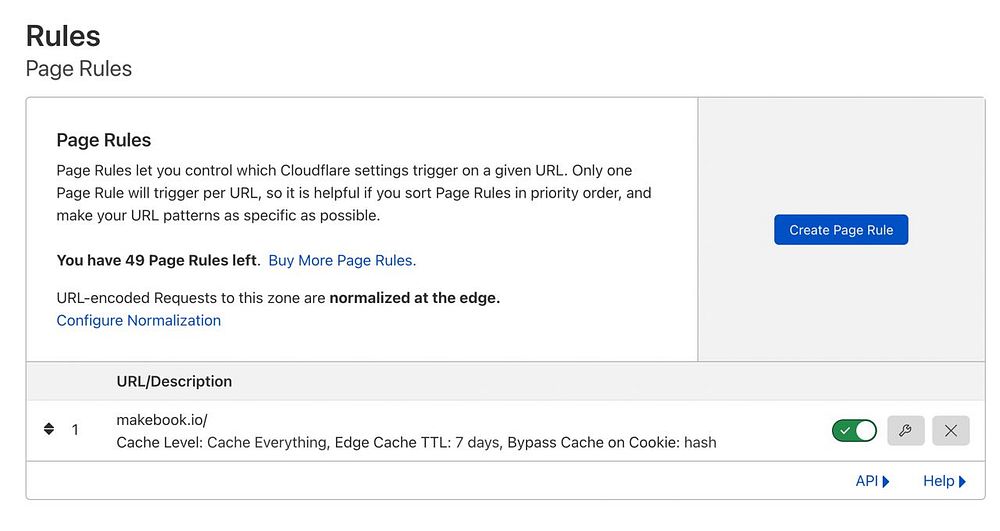Expand the triangle arrow beside Help
Viewport: 1000px width, 531px height.
pyautogui.click(x=962, y=482)
